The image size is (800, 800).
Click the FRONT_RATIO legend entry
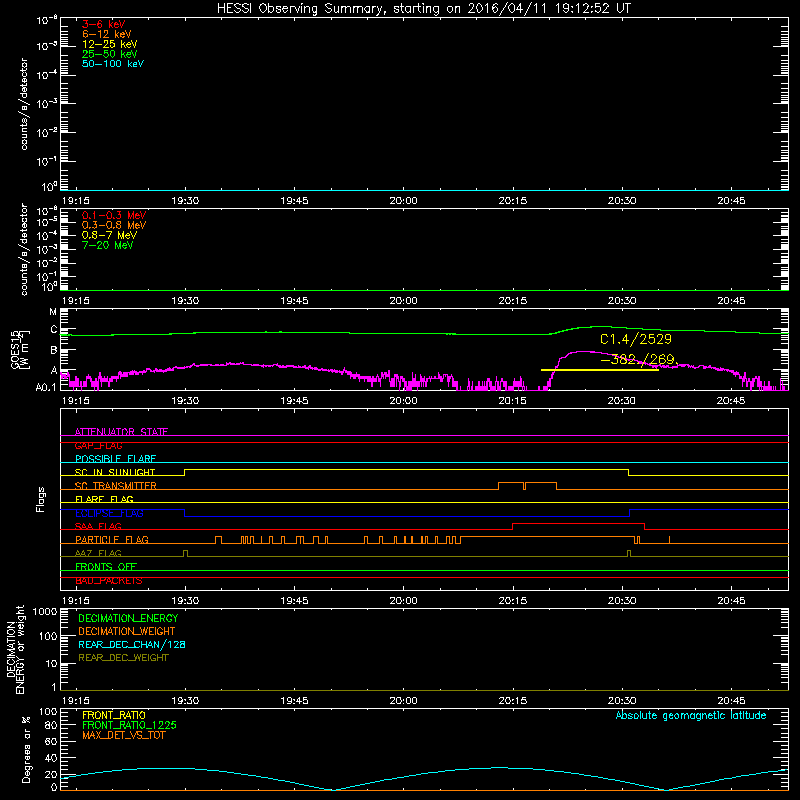point(114,715)
